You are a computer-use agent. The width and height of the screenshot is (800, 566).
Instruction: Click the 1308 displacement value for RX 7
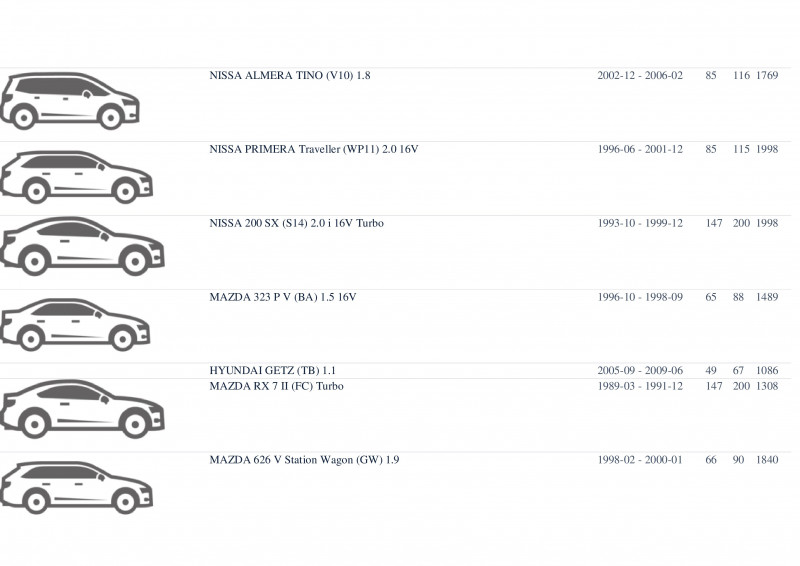click(767, 386)
